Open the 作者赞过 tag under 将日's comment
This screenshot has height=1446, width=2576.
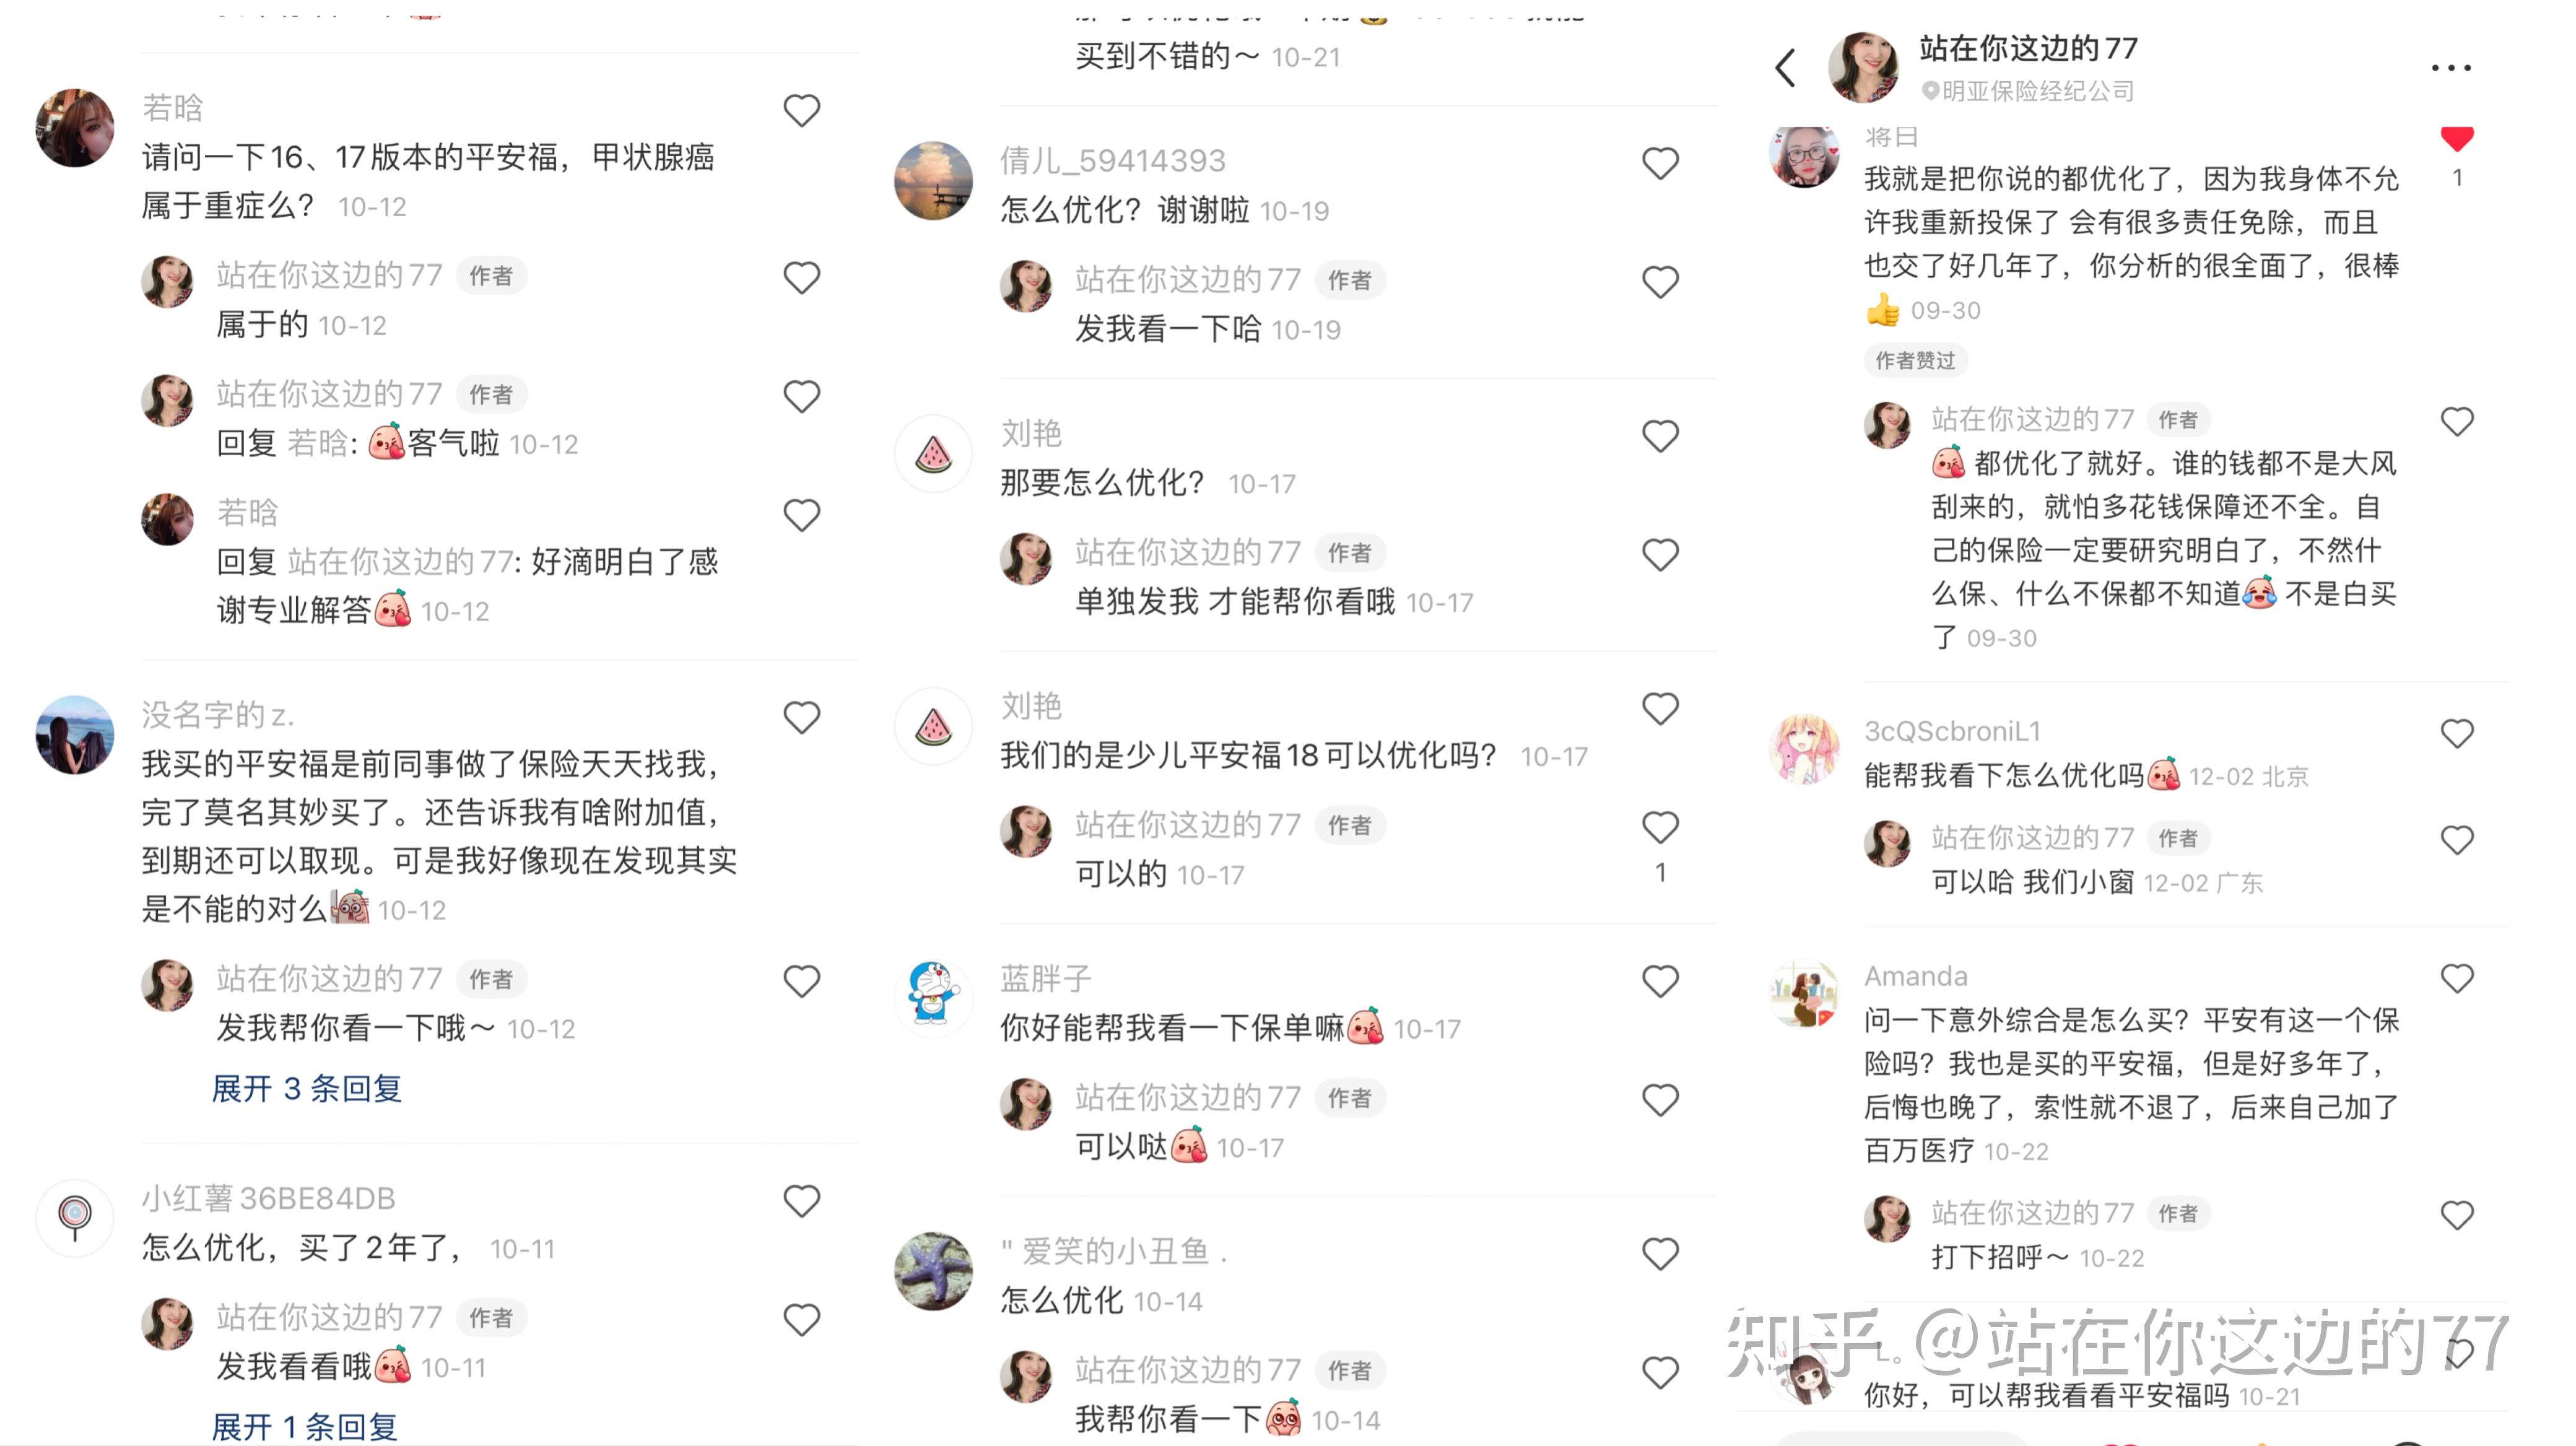[1915, 360]
